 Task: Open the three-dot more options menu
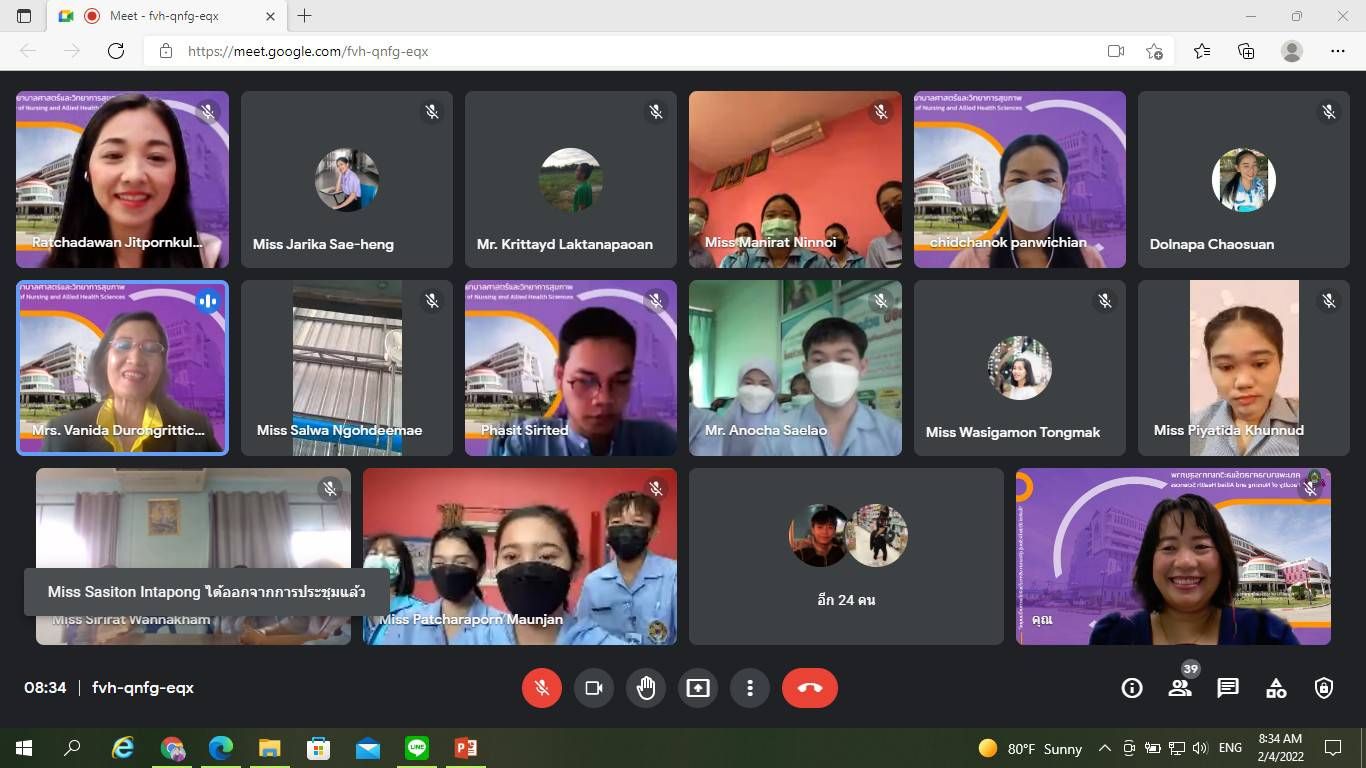coord(750,688)
